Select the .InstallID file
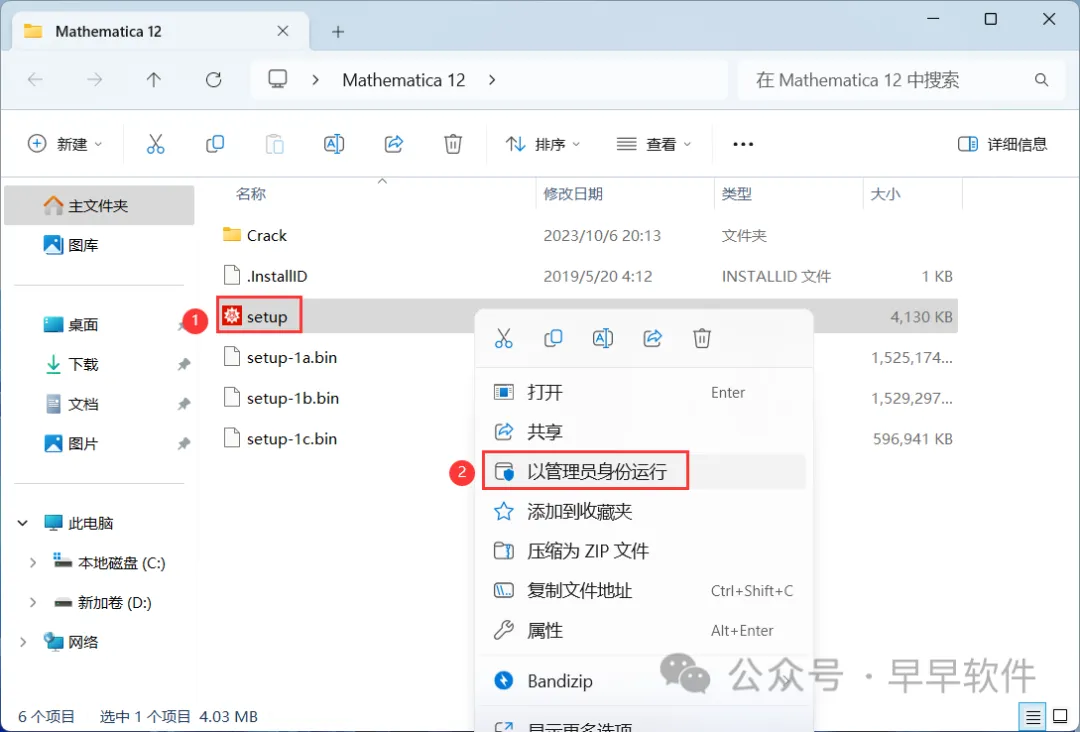The width and height of the screenshot is (1080, 732). [587, 276]
